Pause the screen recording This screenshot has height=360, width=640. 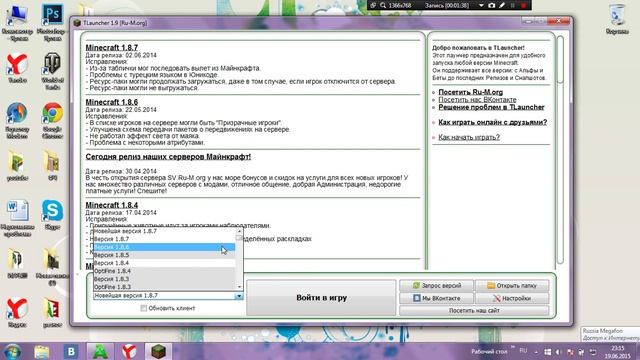[x=513, y=5]
